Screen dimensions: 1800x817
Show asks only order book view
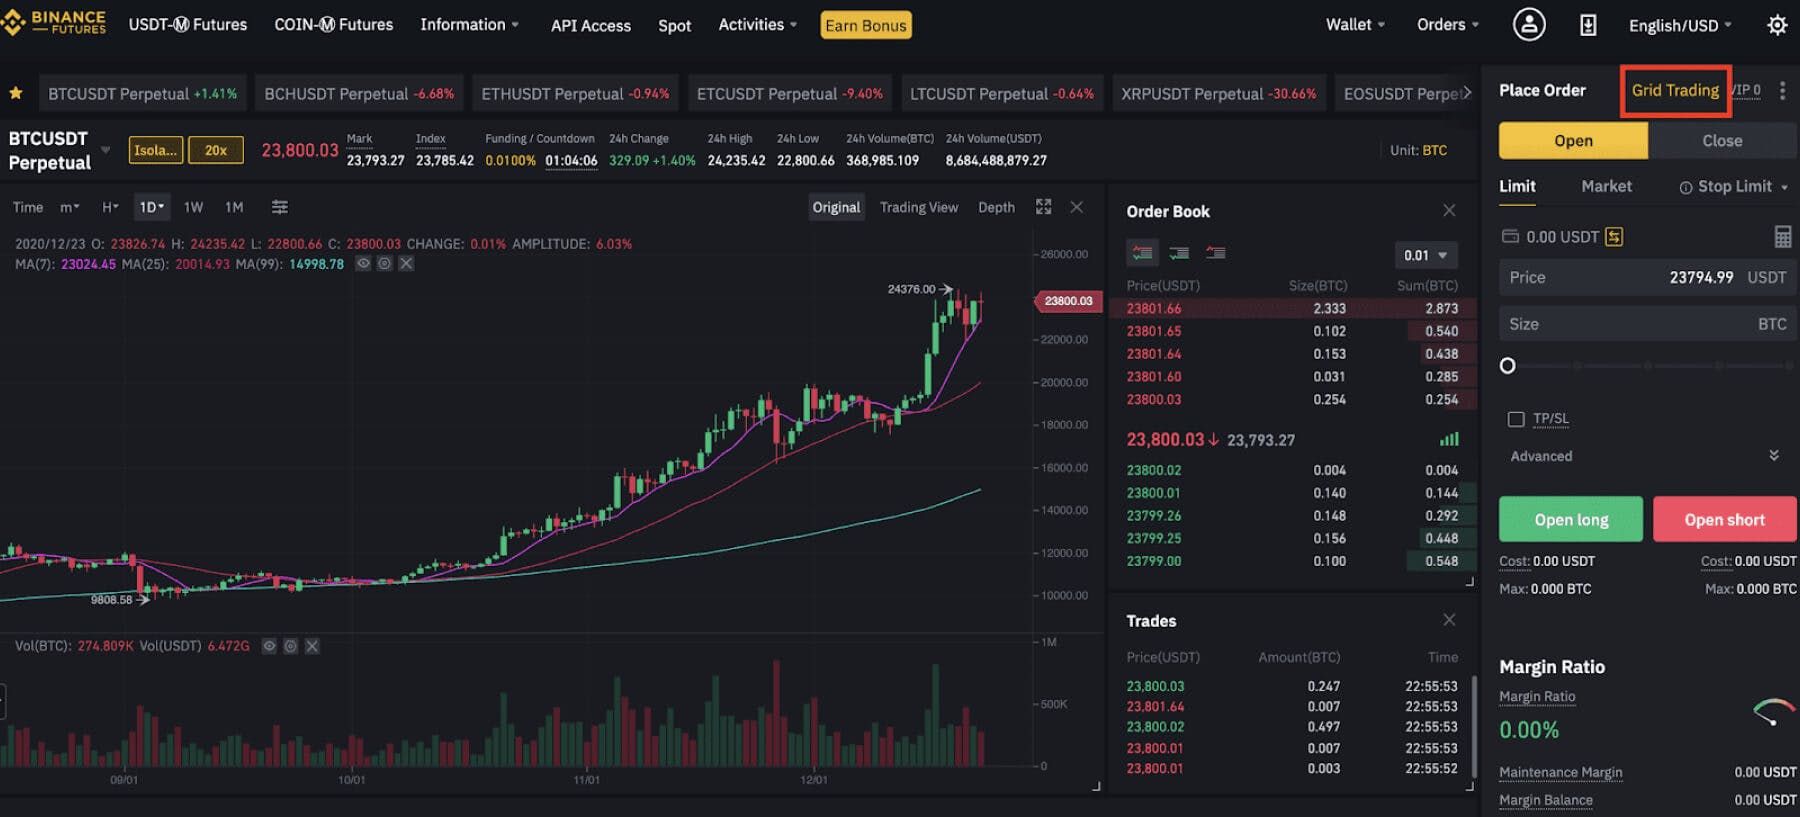[x=1216, y=253]
